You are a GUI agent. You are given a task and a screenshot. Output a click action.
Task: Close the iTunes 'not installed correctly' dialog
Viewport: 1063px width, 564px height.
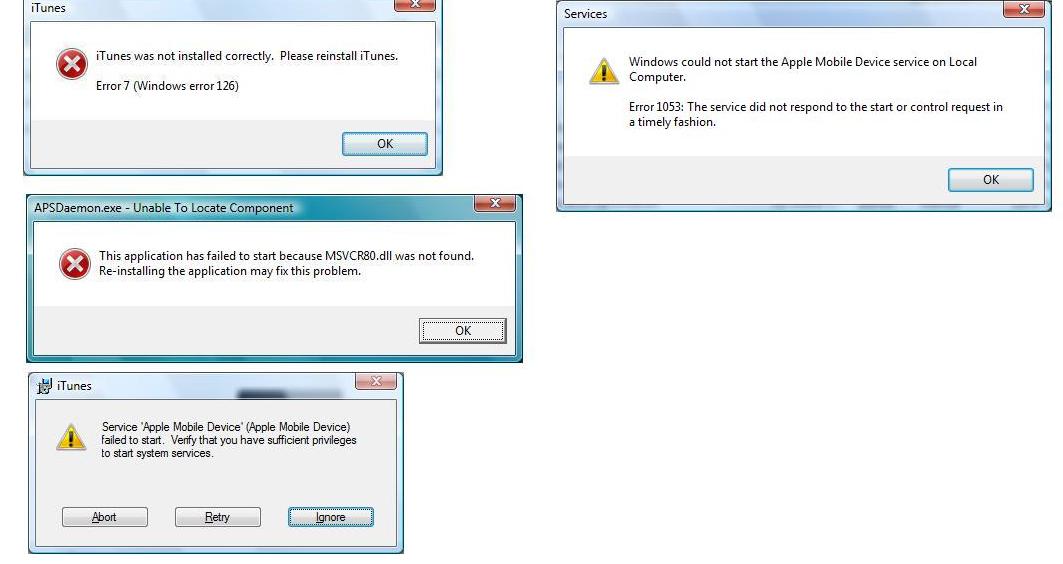[415, 4]
